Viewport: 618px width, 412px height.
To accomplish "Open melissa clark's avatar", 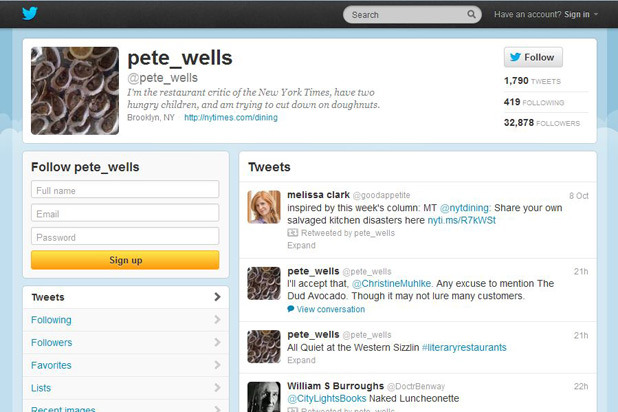I will coord(264,207).
